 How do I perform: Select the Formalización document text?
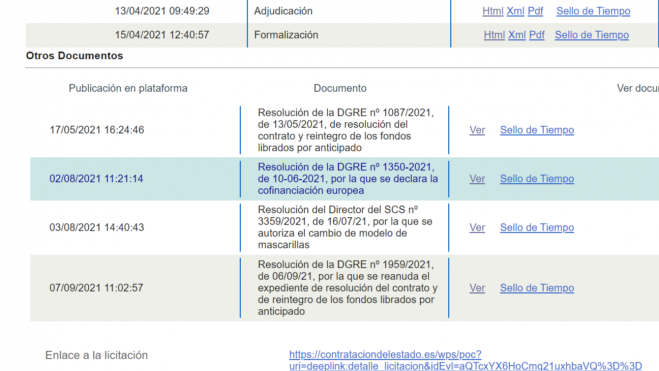(x=286, y=35)
